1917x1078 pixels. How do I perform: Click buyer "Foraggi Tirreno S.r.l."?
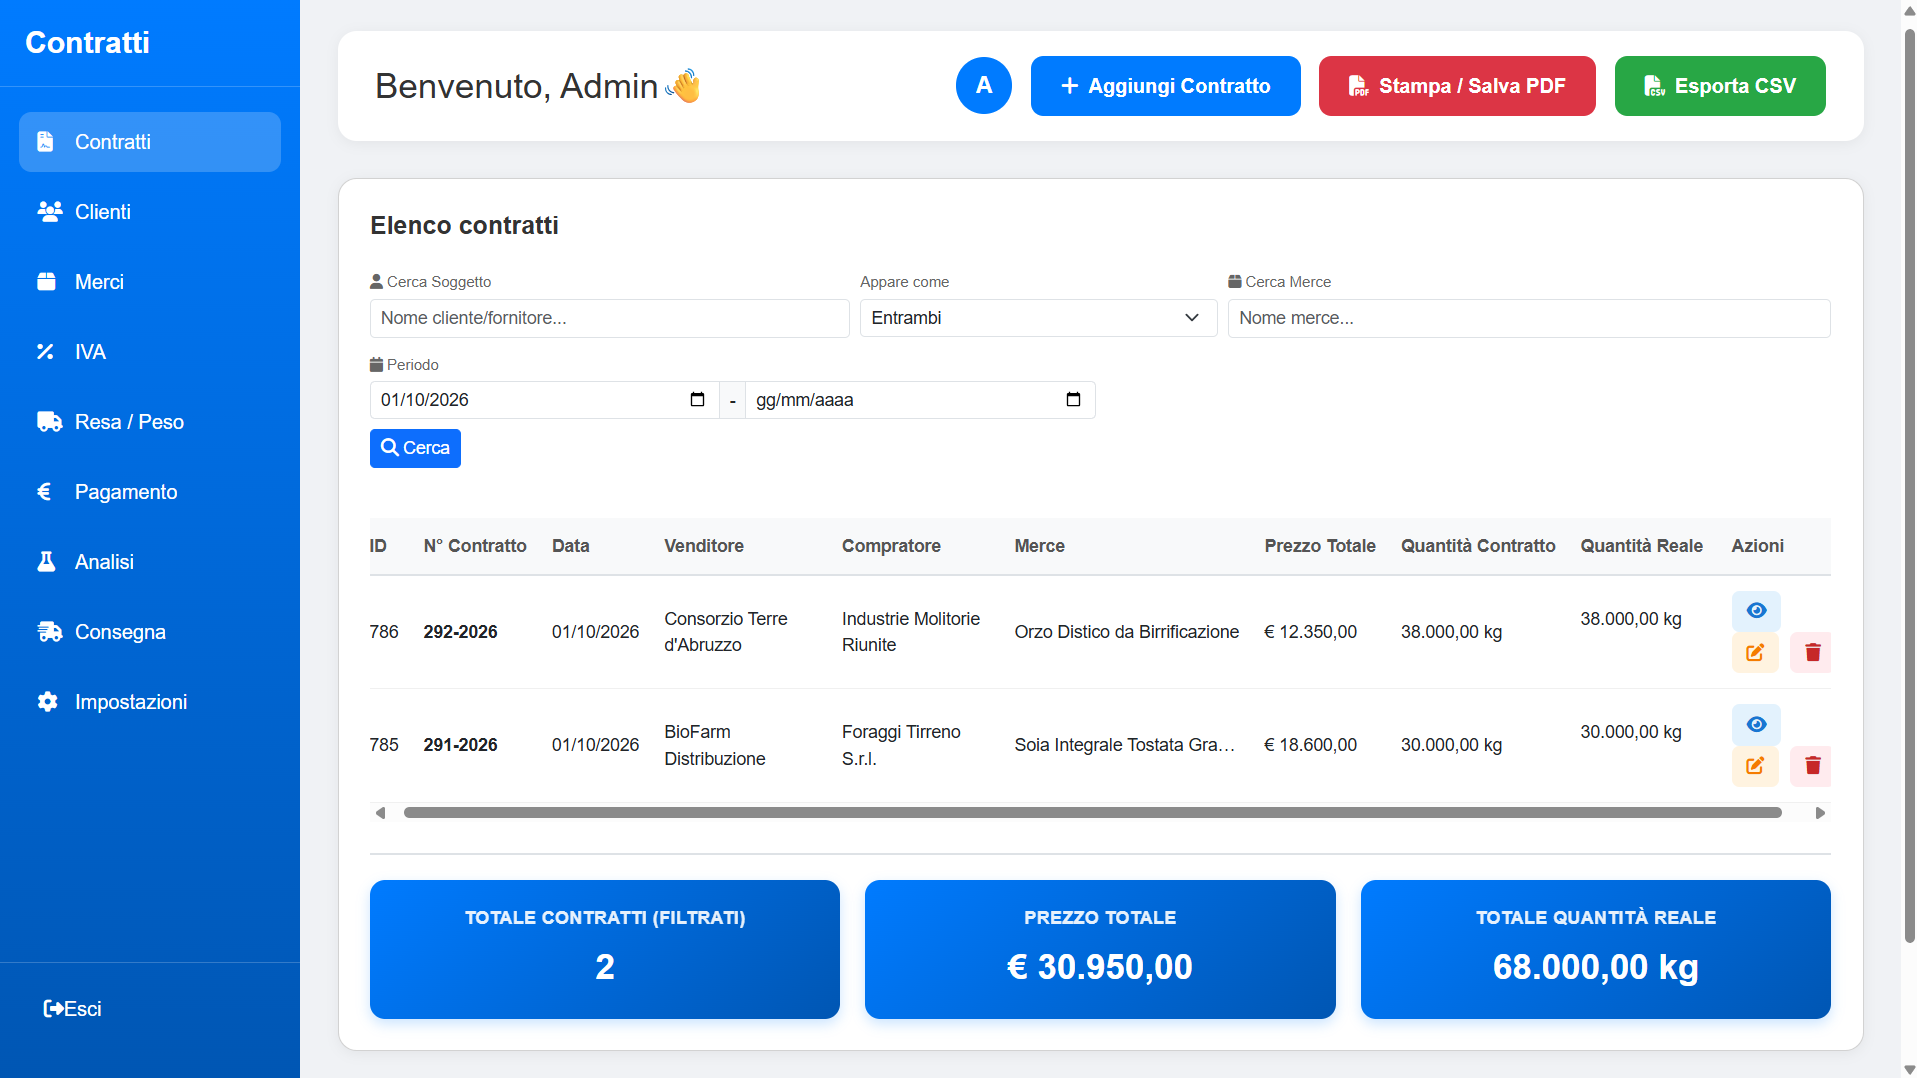pyautogui.click(x=901, y=745)
